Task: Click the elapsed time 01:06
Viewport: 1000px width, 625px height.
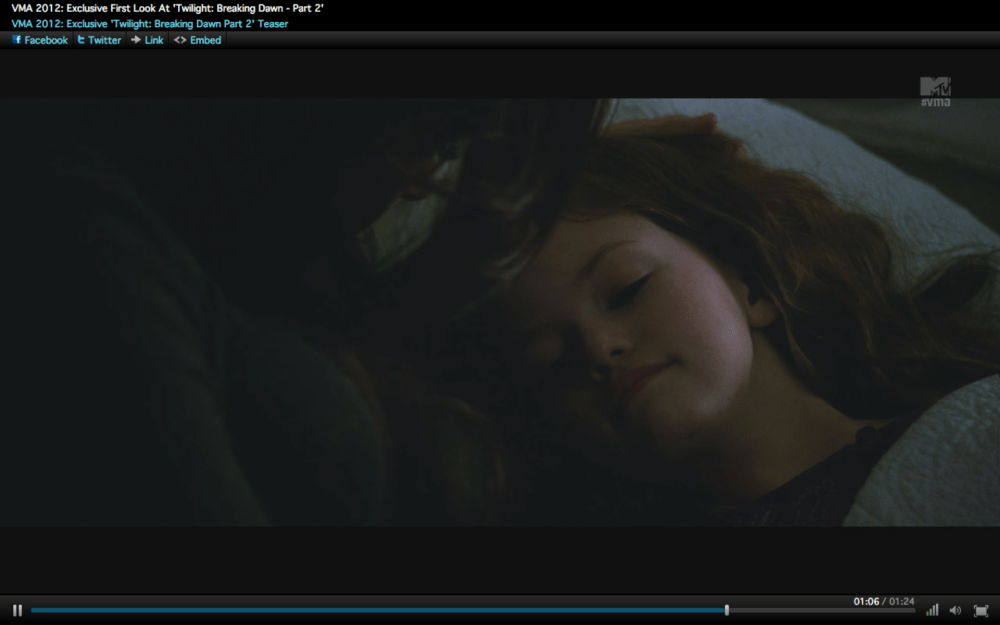Action: point(865,601)
